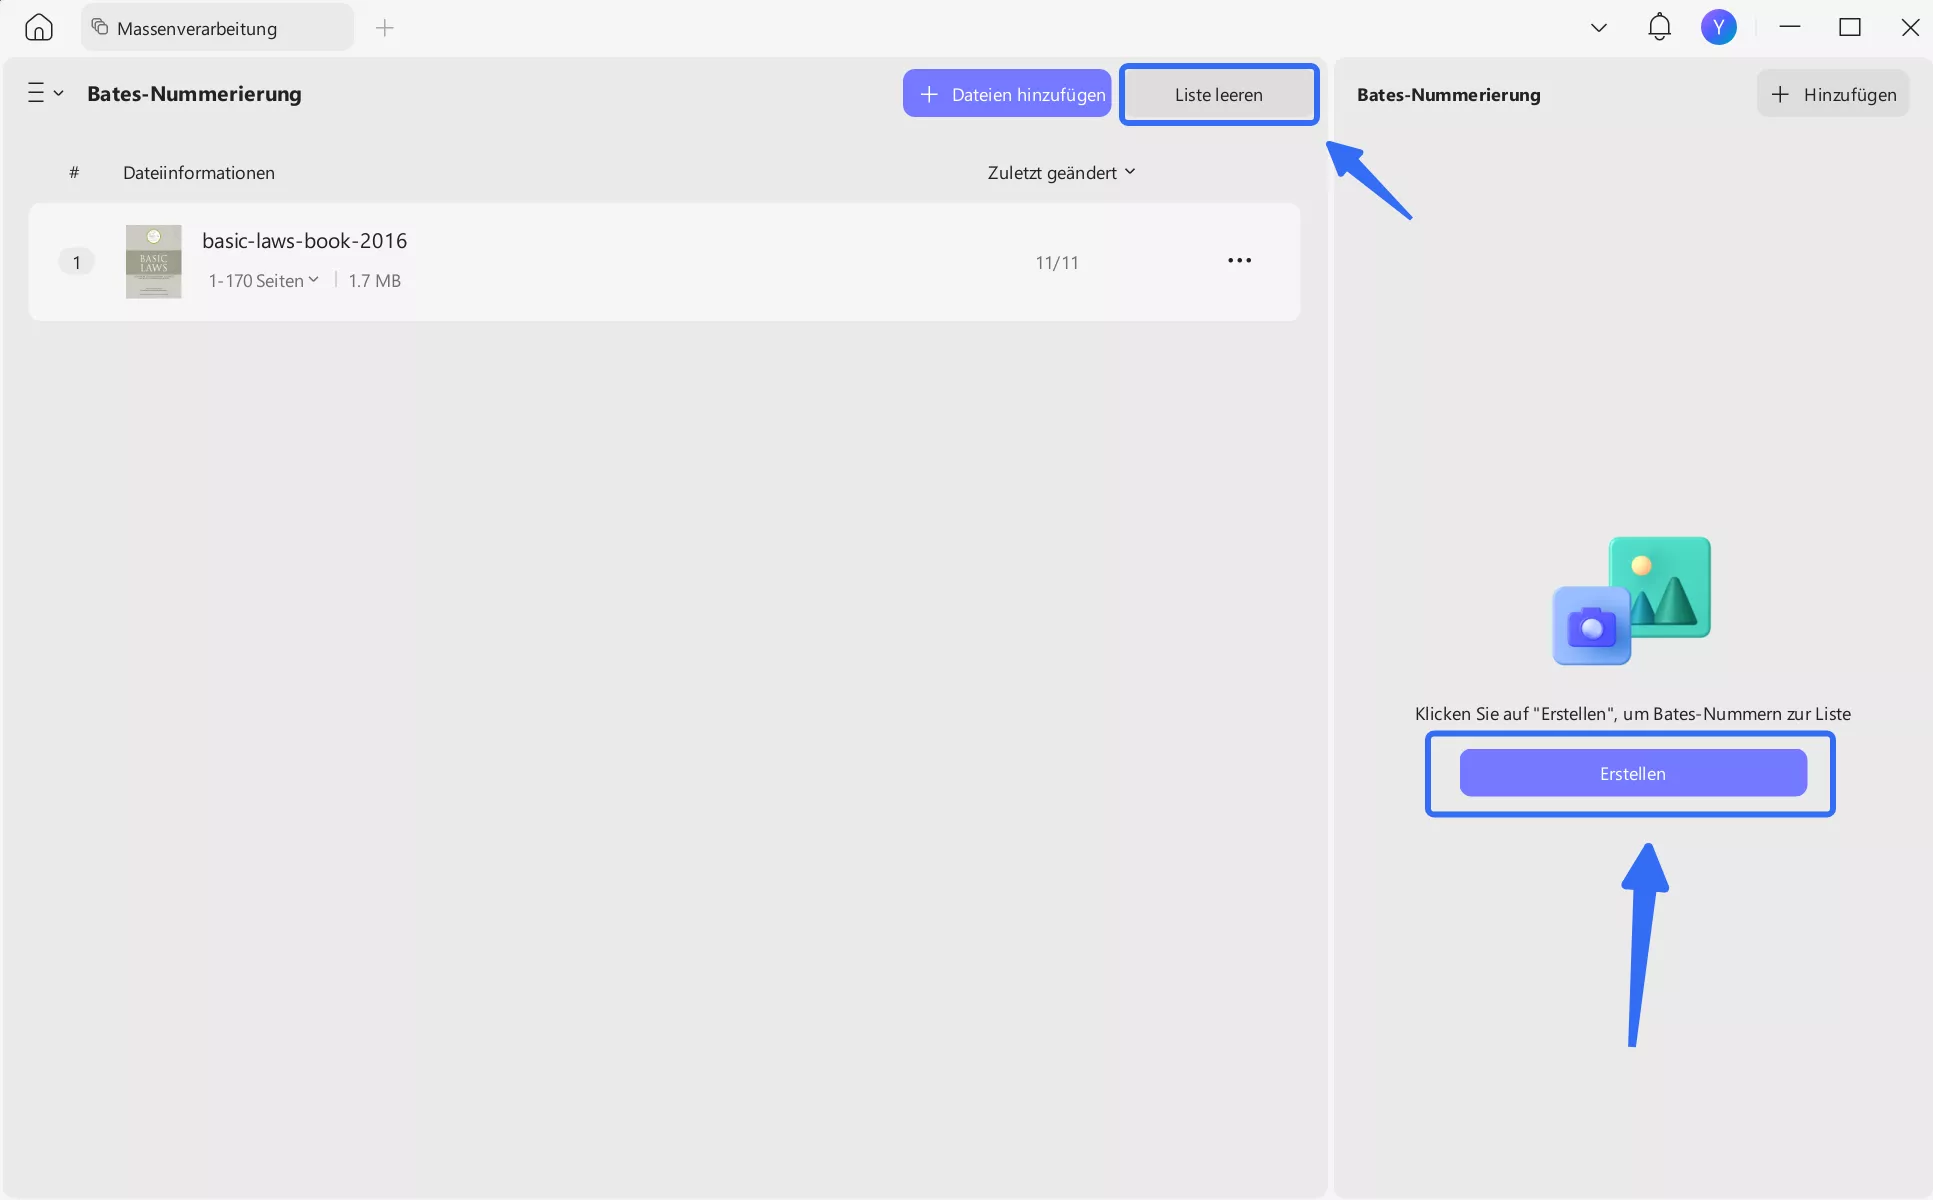Maximize the application window
Viewport: 1933px width, 1200px height.
[x=1849, y=27]
